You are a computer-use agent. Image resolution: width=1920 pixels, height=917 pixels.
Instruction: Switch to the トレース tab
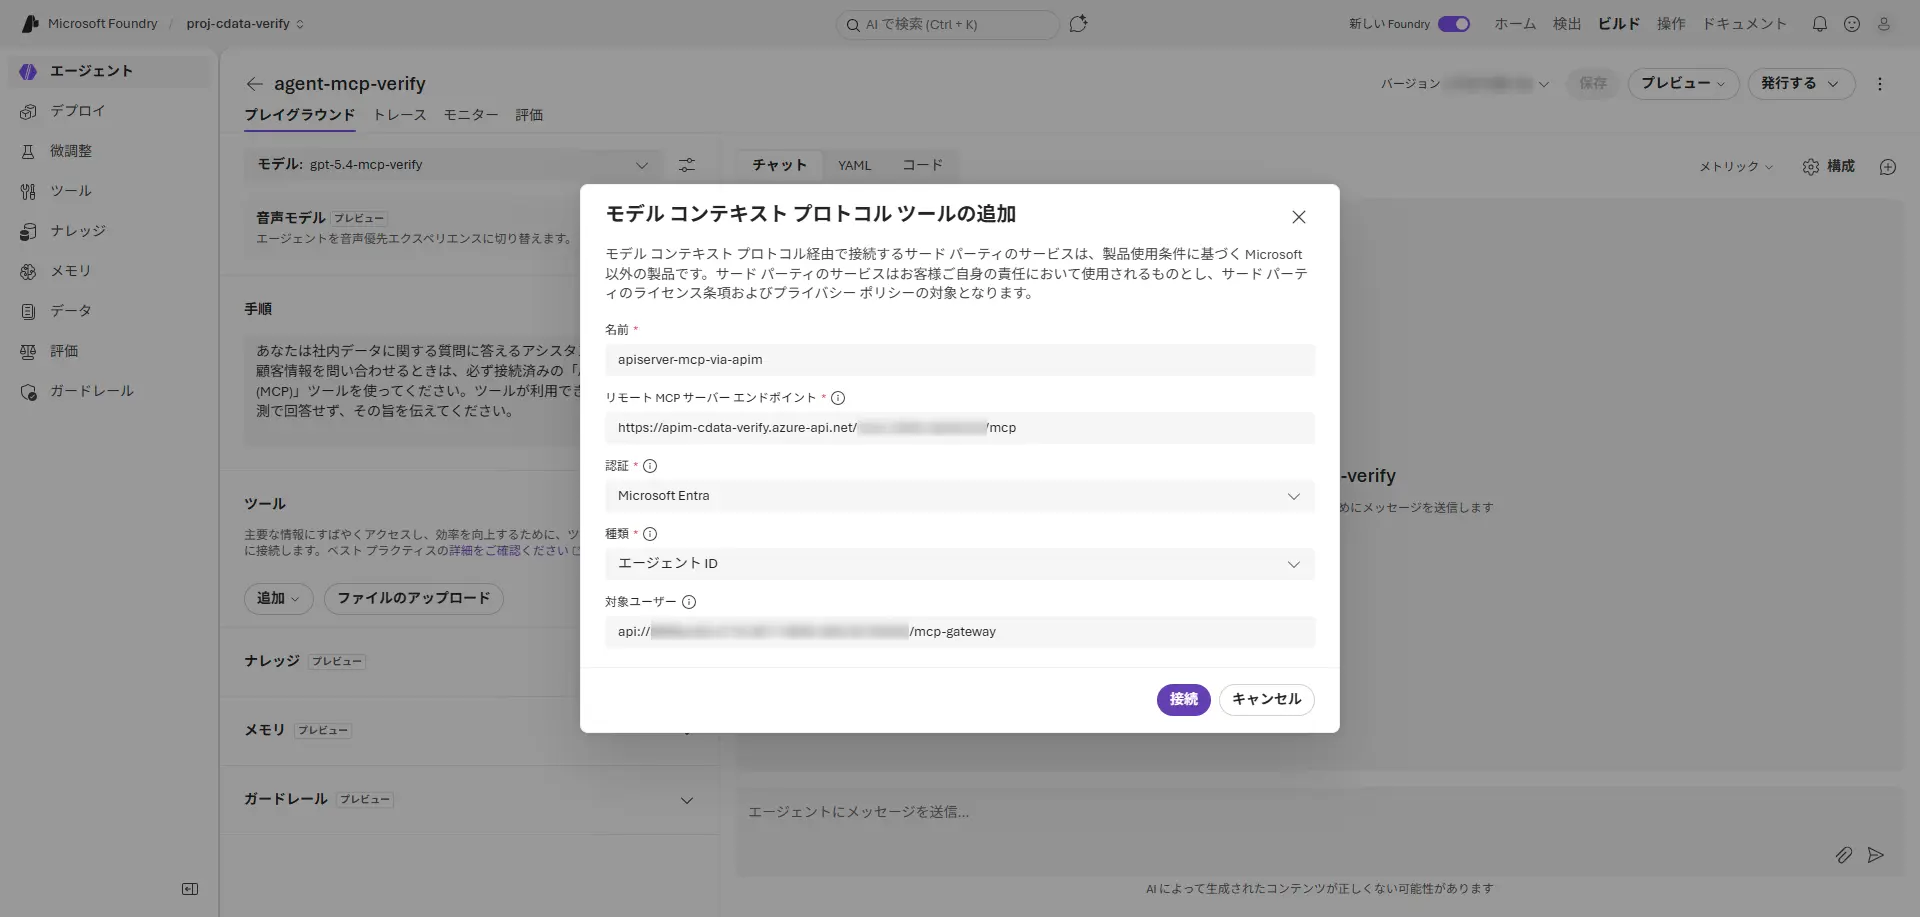tap(400, 115)
